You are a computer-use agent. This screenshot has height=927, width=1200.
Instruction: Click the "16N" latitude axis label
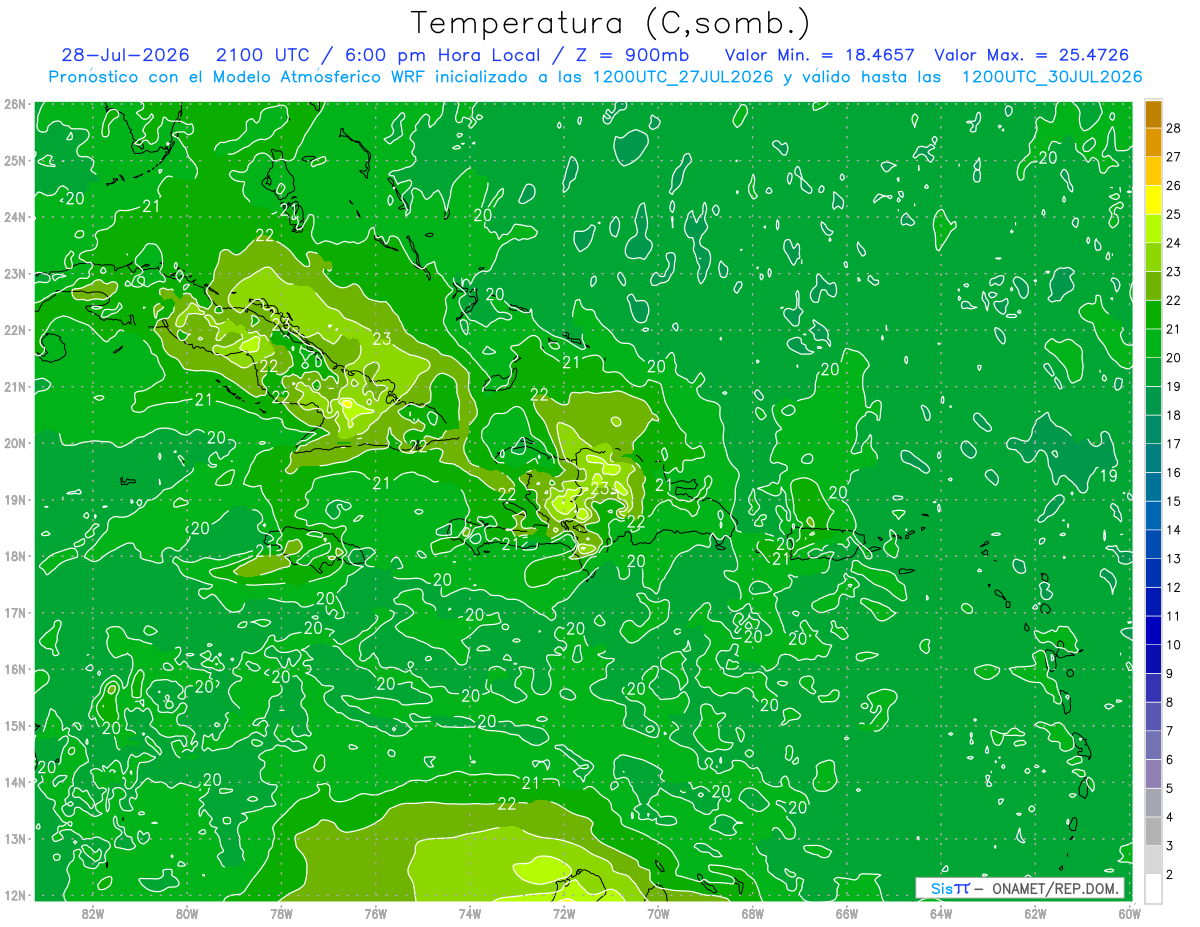(15, 669)
